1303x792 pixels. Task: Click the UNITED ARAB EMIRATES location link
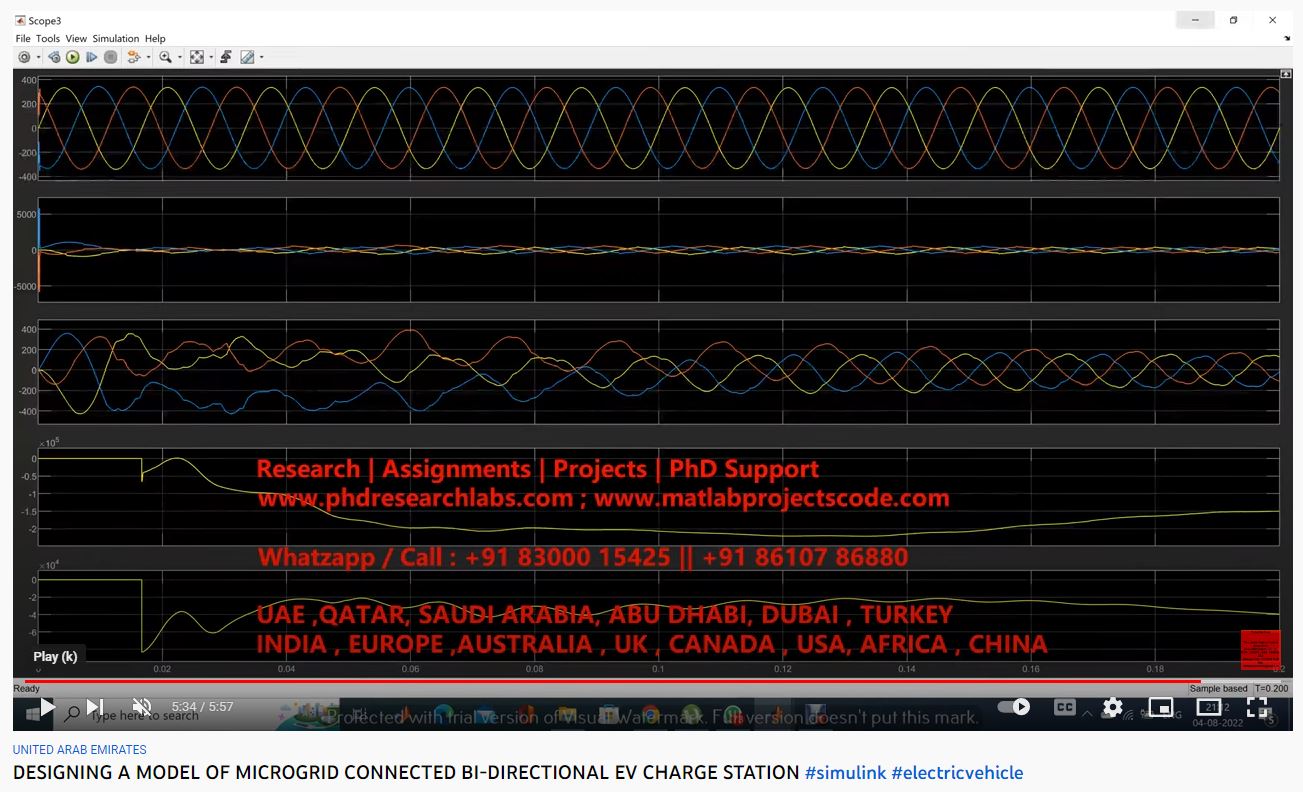[x=80, y=750]
